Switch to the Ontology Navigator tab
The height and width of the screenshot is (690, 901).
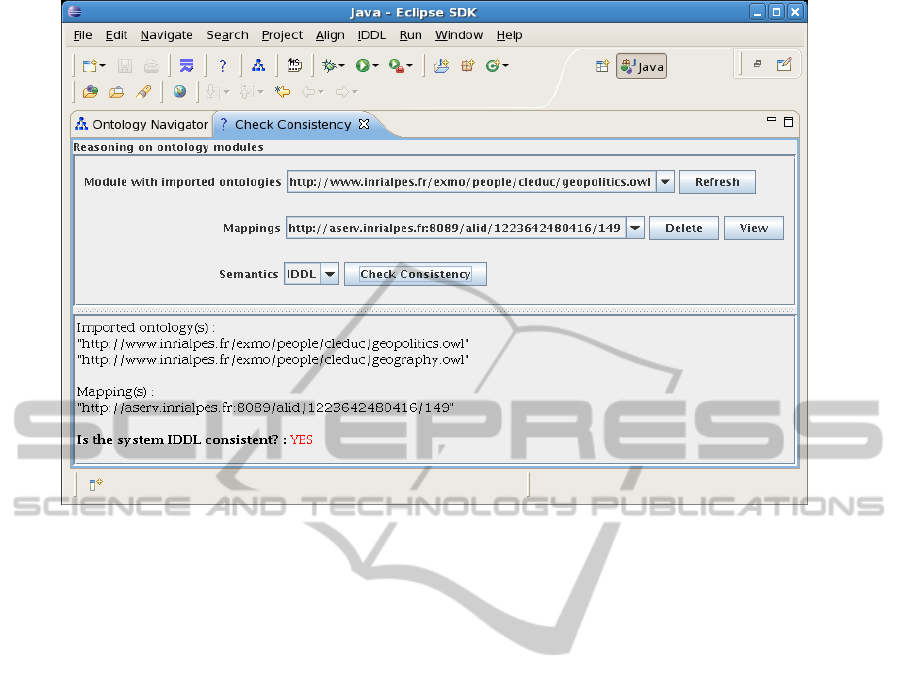pos(142,125)
